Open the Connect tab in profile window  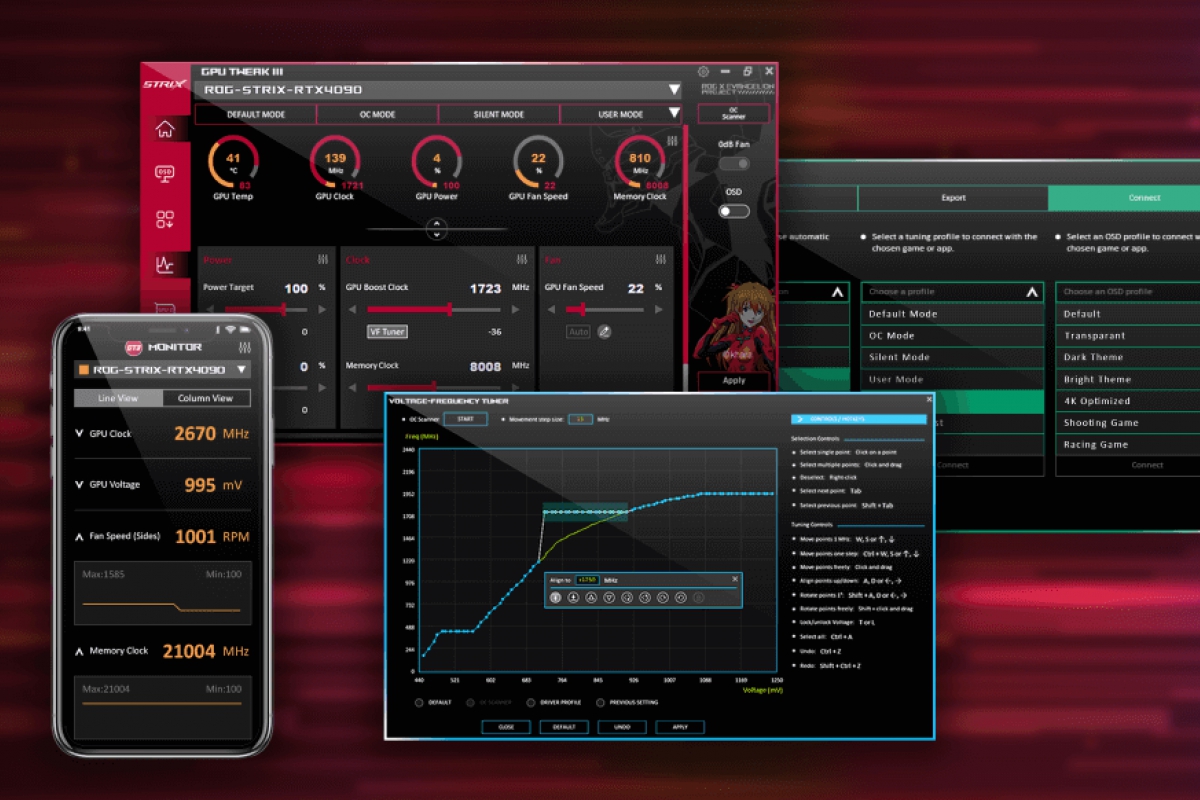tap(1124, 198)
